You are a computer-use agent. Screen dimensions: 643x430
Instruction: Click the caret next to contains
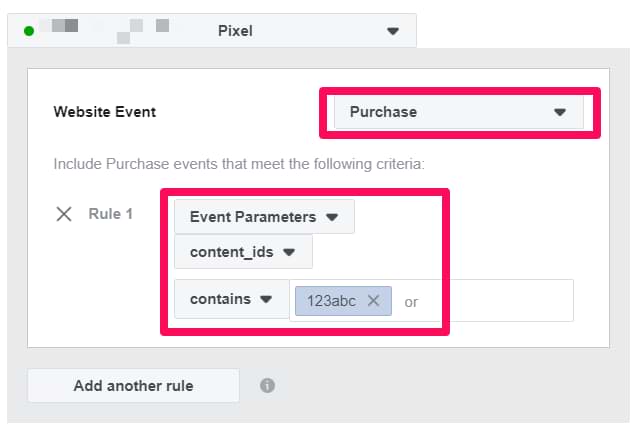(x=266, y=299)
